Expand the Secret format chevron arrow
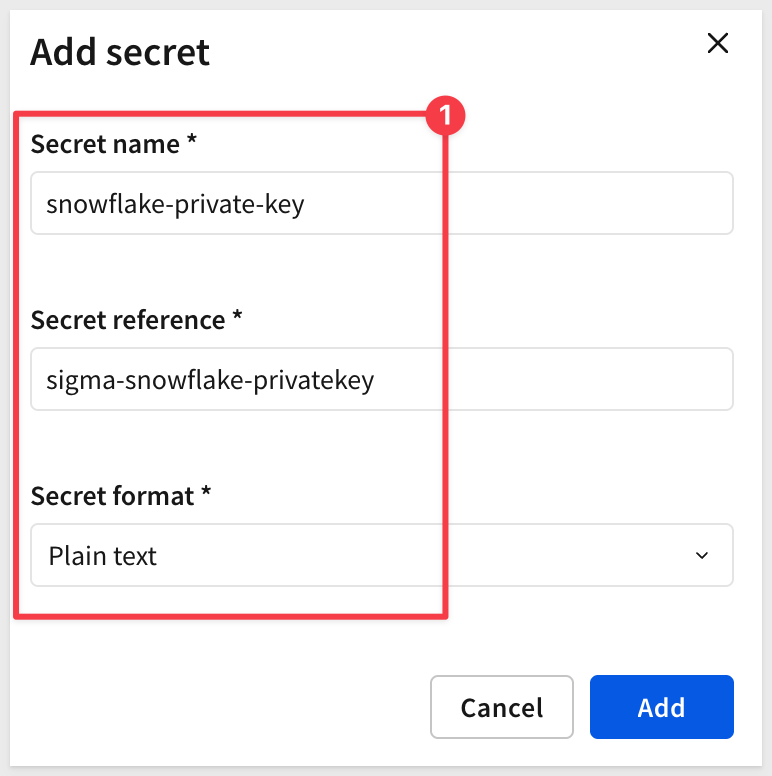 click(x=702, y=555)
